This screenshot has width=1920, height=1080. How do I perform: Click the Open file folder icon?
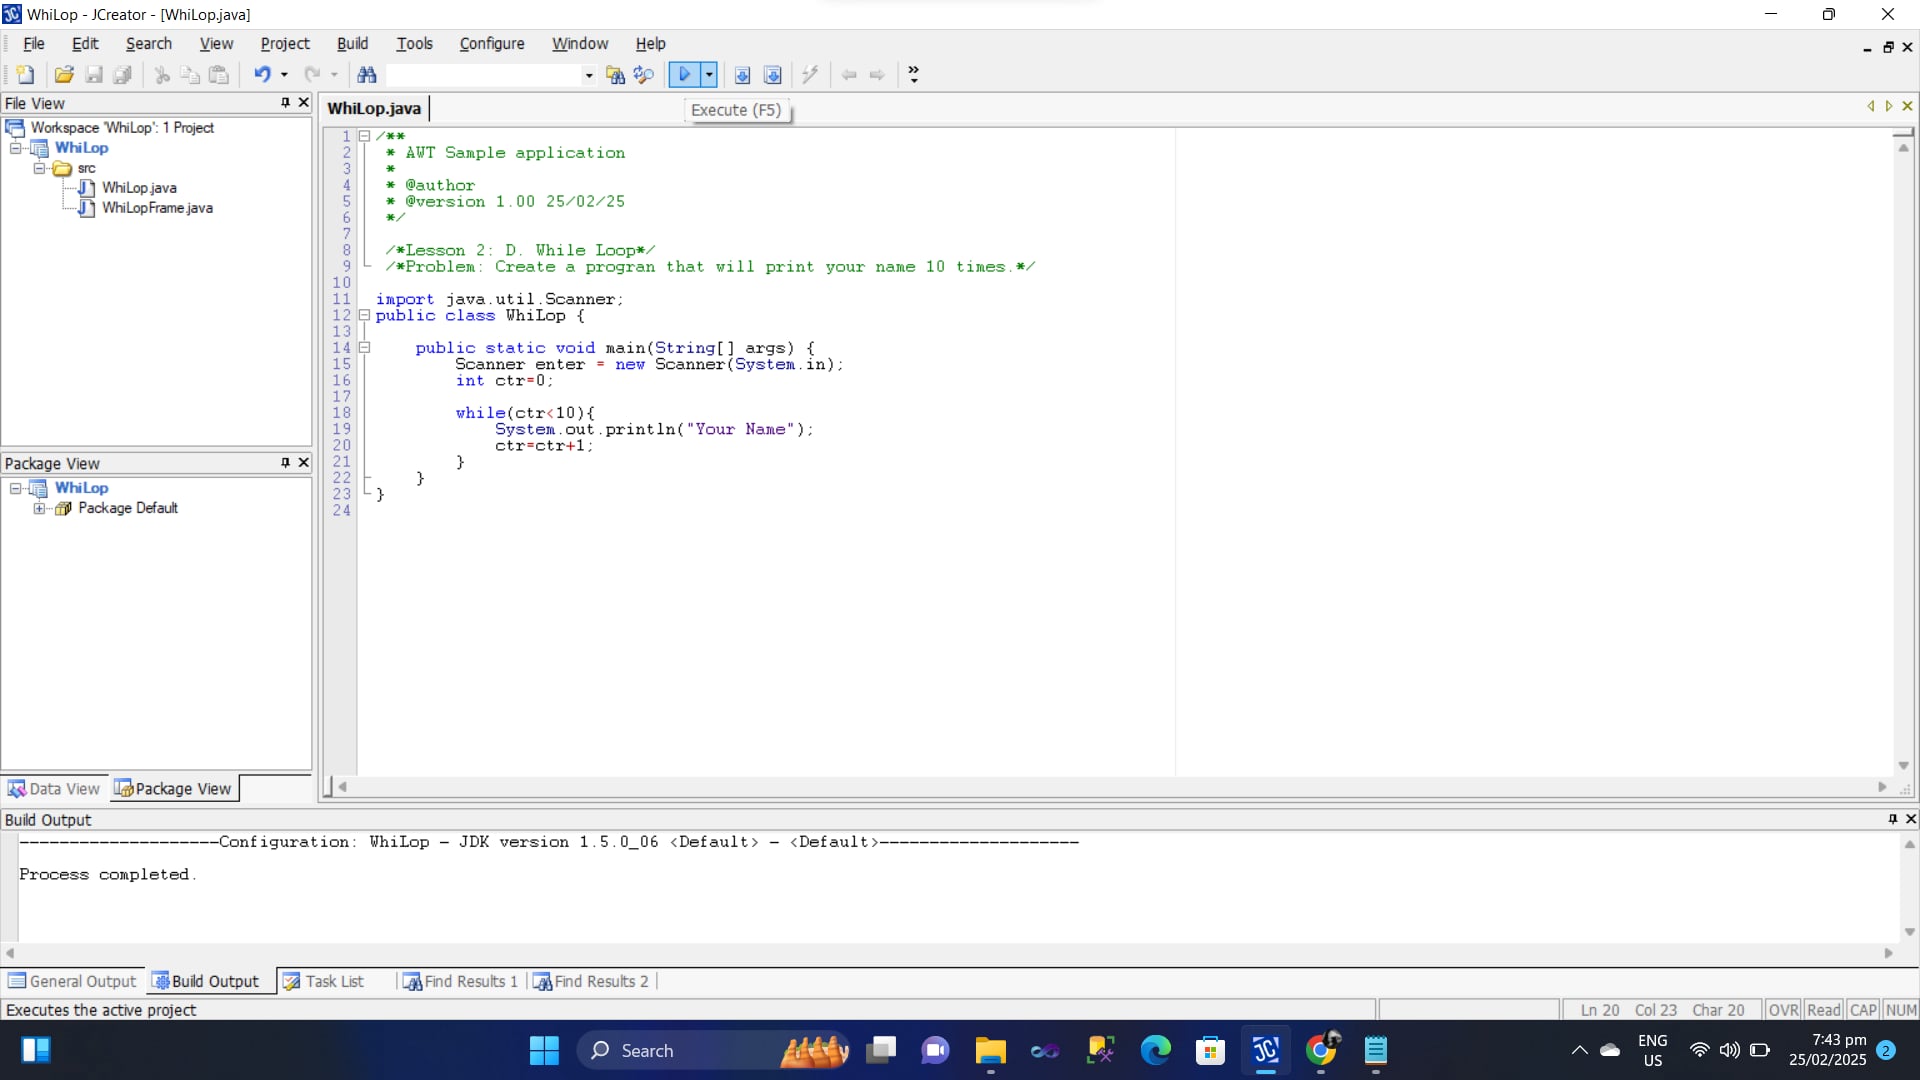pyautogui.click(x=64, y=75)
